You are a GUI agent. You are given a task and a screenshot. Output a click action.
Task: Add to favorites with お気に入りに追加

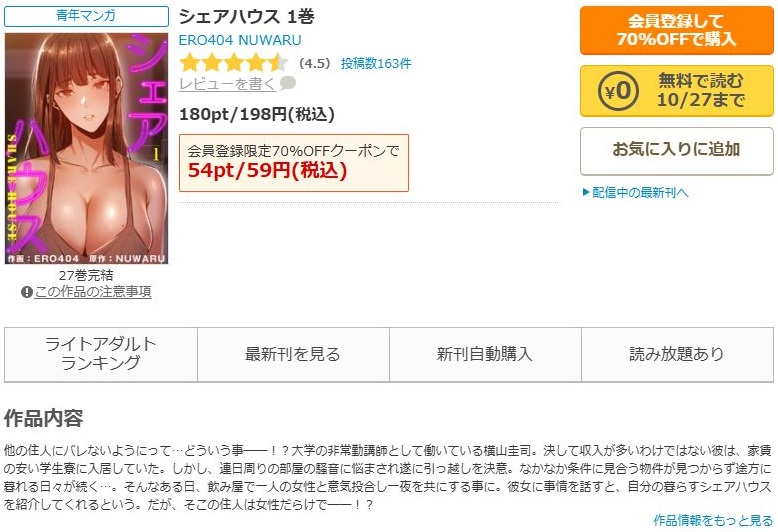(x=677, y=151)
